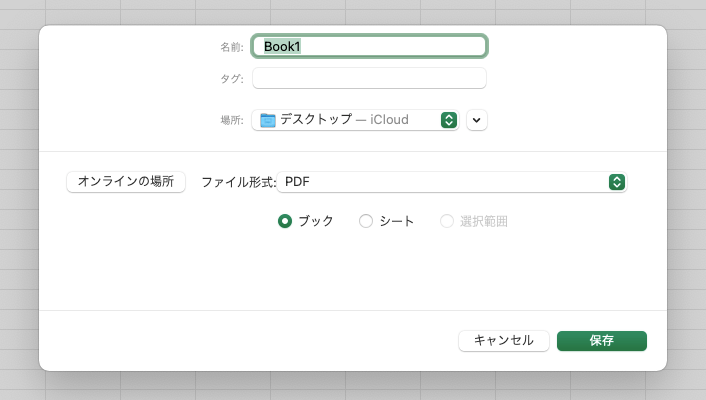Click the PDF text in format selector
This screenshot has width=706, height=400.
297,182
